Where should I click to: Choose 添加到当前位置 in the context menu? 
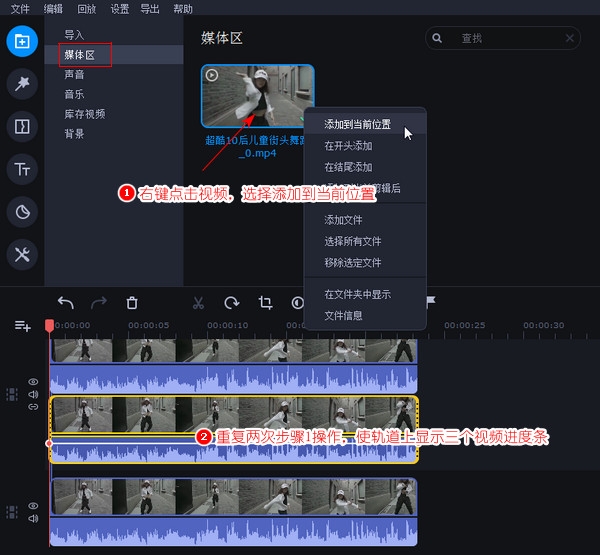coord(365,124)
